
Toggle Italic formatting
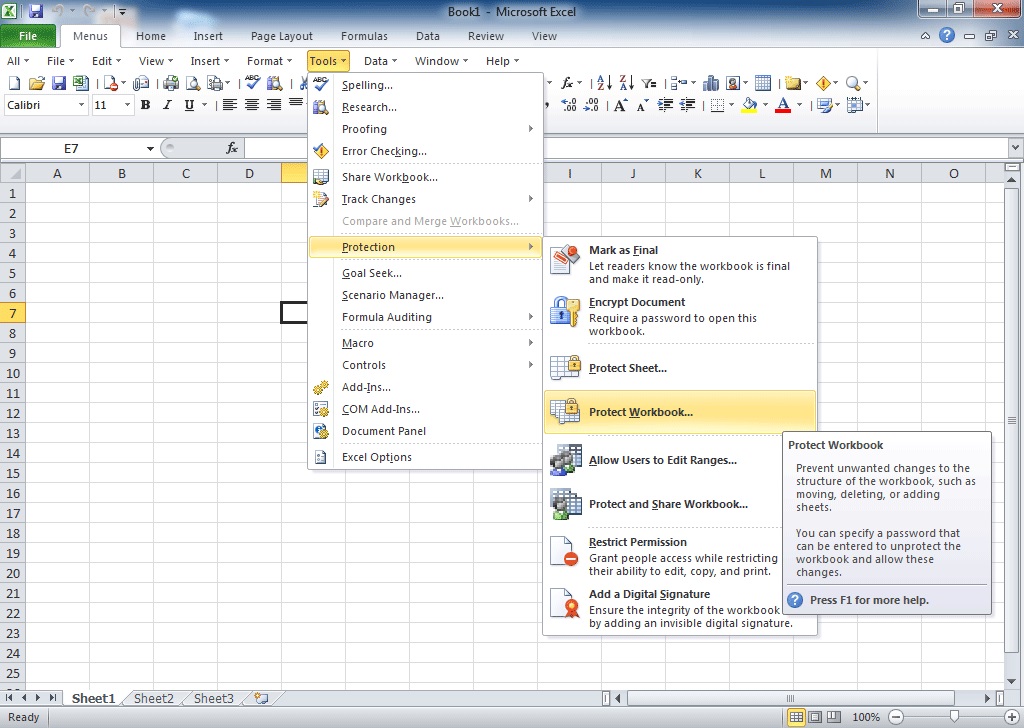(x=166, y=105)
